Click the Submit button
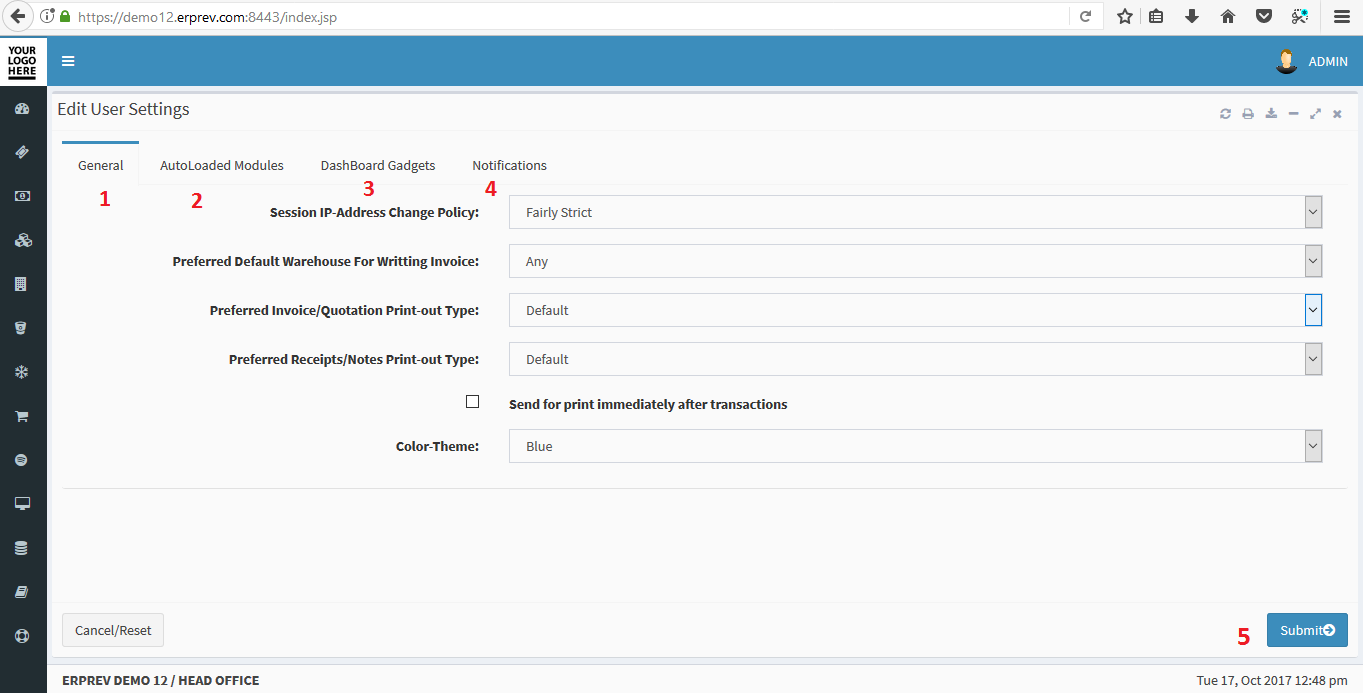 1306,630
